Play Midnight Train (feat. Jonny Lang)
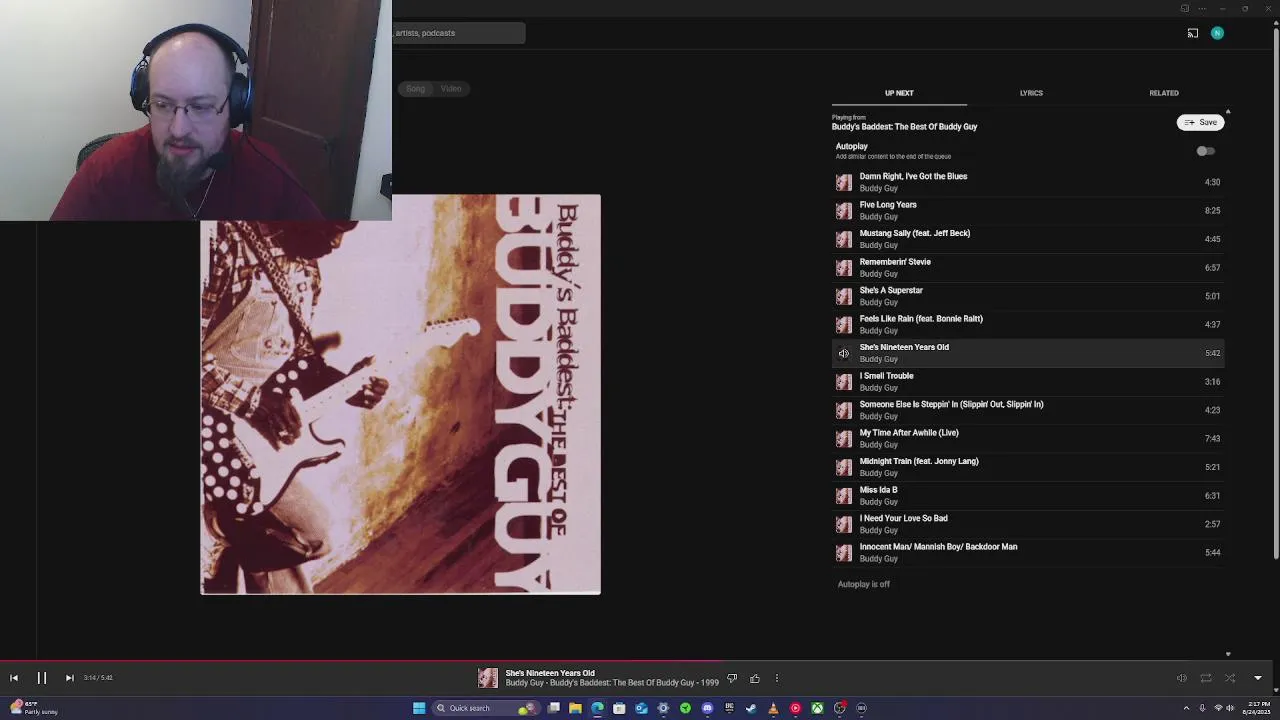The image size is (1280, 720). coord(1028,467)
